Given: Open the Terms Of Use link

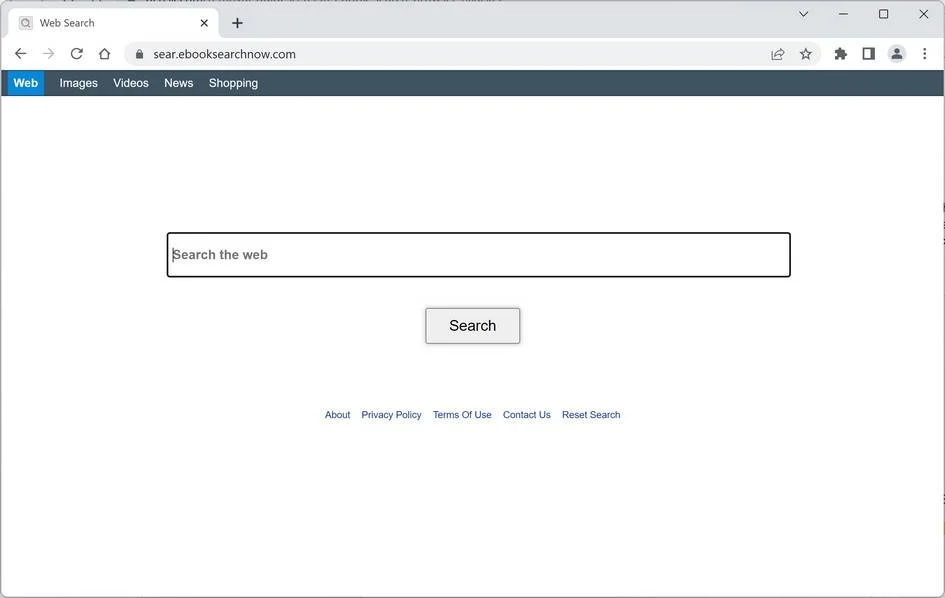Looking at the screenshot, I should 462,415.
